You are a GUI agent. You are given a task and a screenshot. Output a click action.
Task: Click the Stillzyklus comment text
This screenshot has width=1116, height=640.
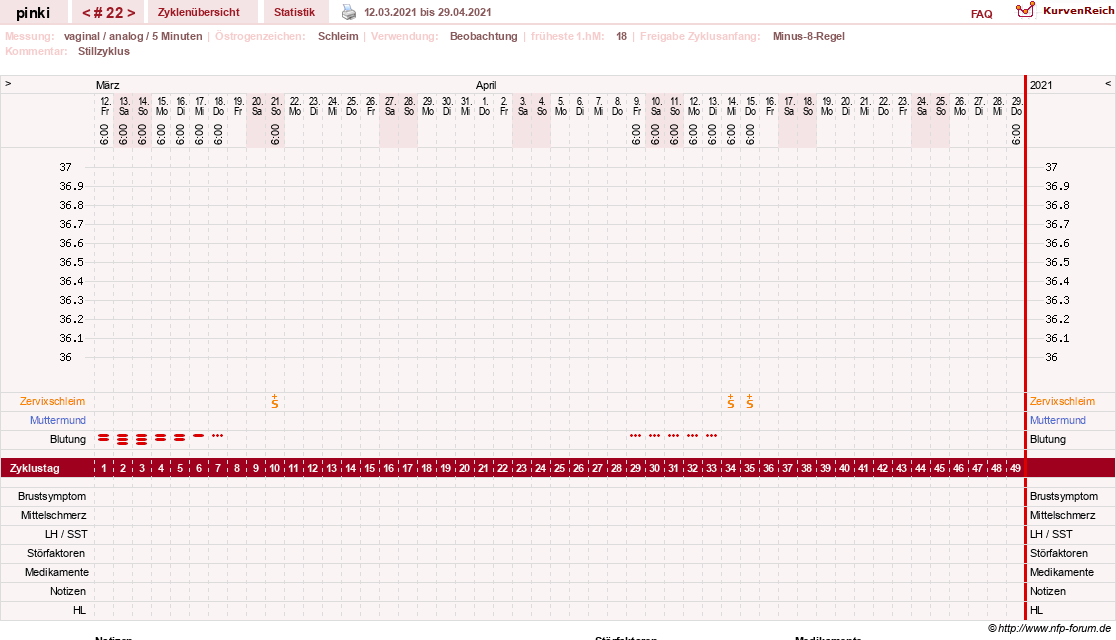[104, 51]
